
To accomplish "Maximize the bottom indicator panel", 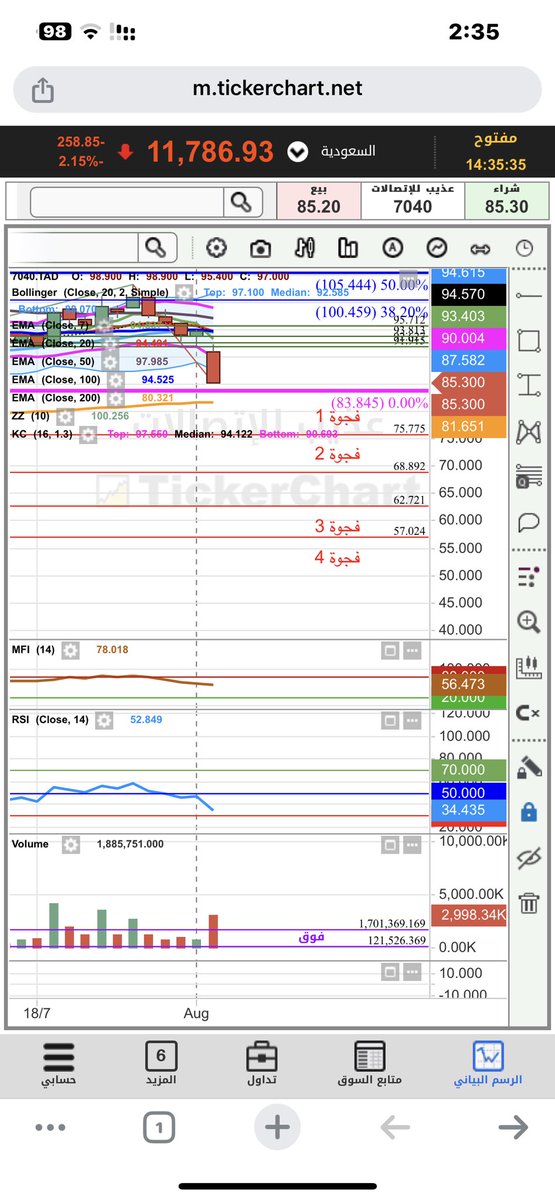I will point(390,971).
